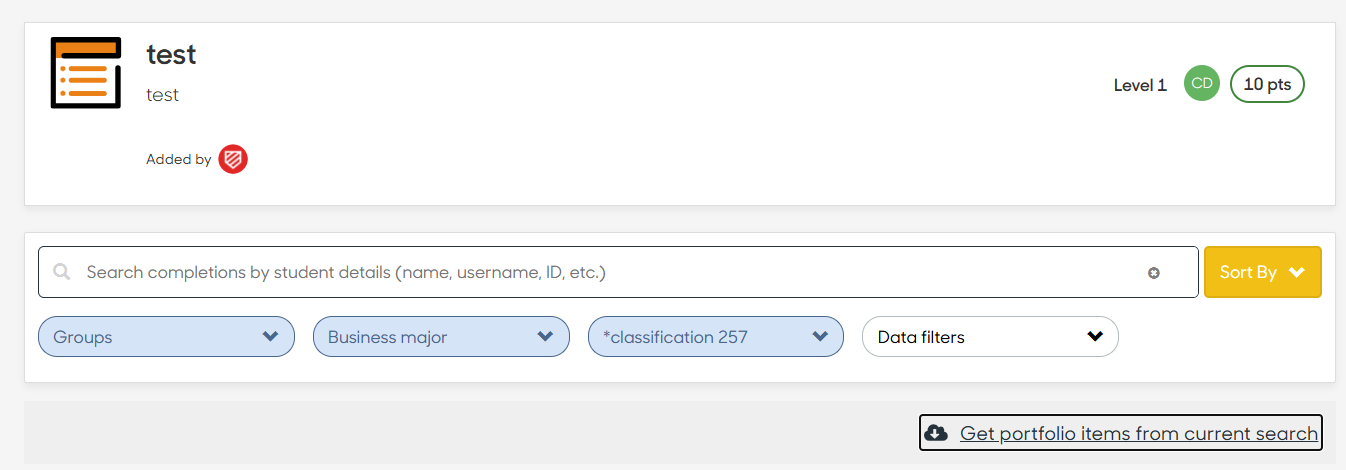The height and width of the screenshot is (470, 1346).
Task: Click the black chevron on Data filters
Action: 1095,337
